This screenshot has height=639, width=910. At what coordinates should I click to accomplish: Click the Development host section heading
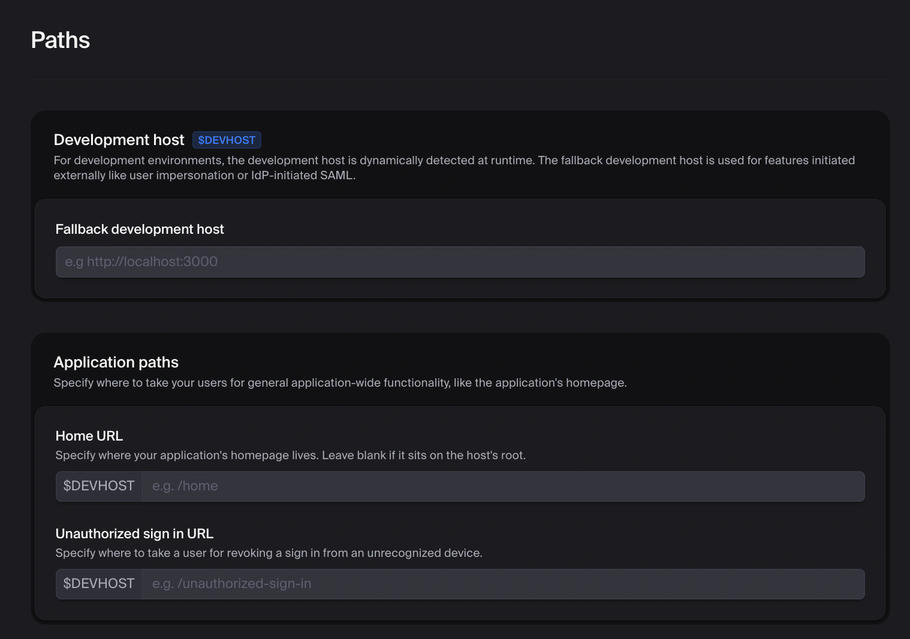click(x=119, y=140)
